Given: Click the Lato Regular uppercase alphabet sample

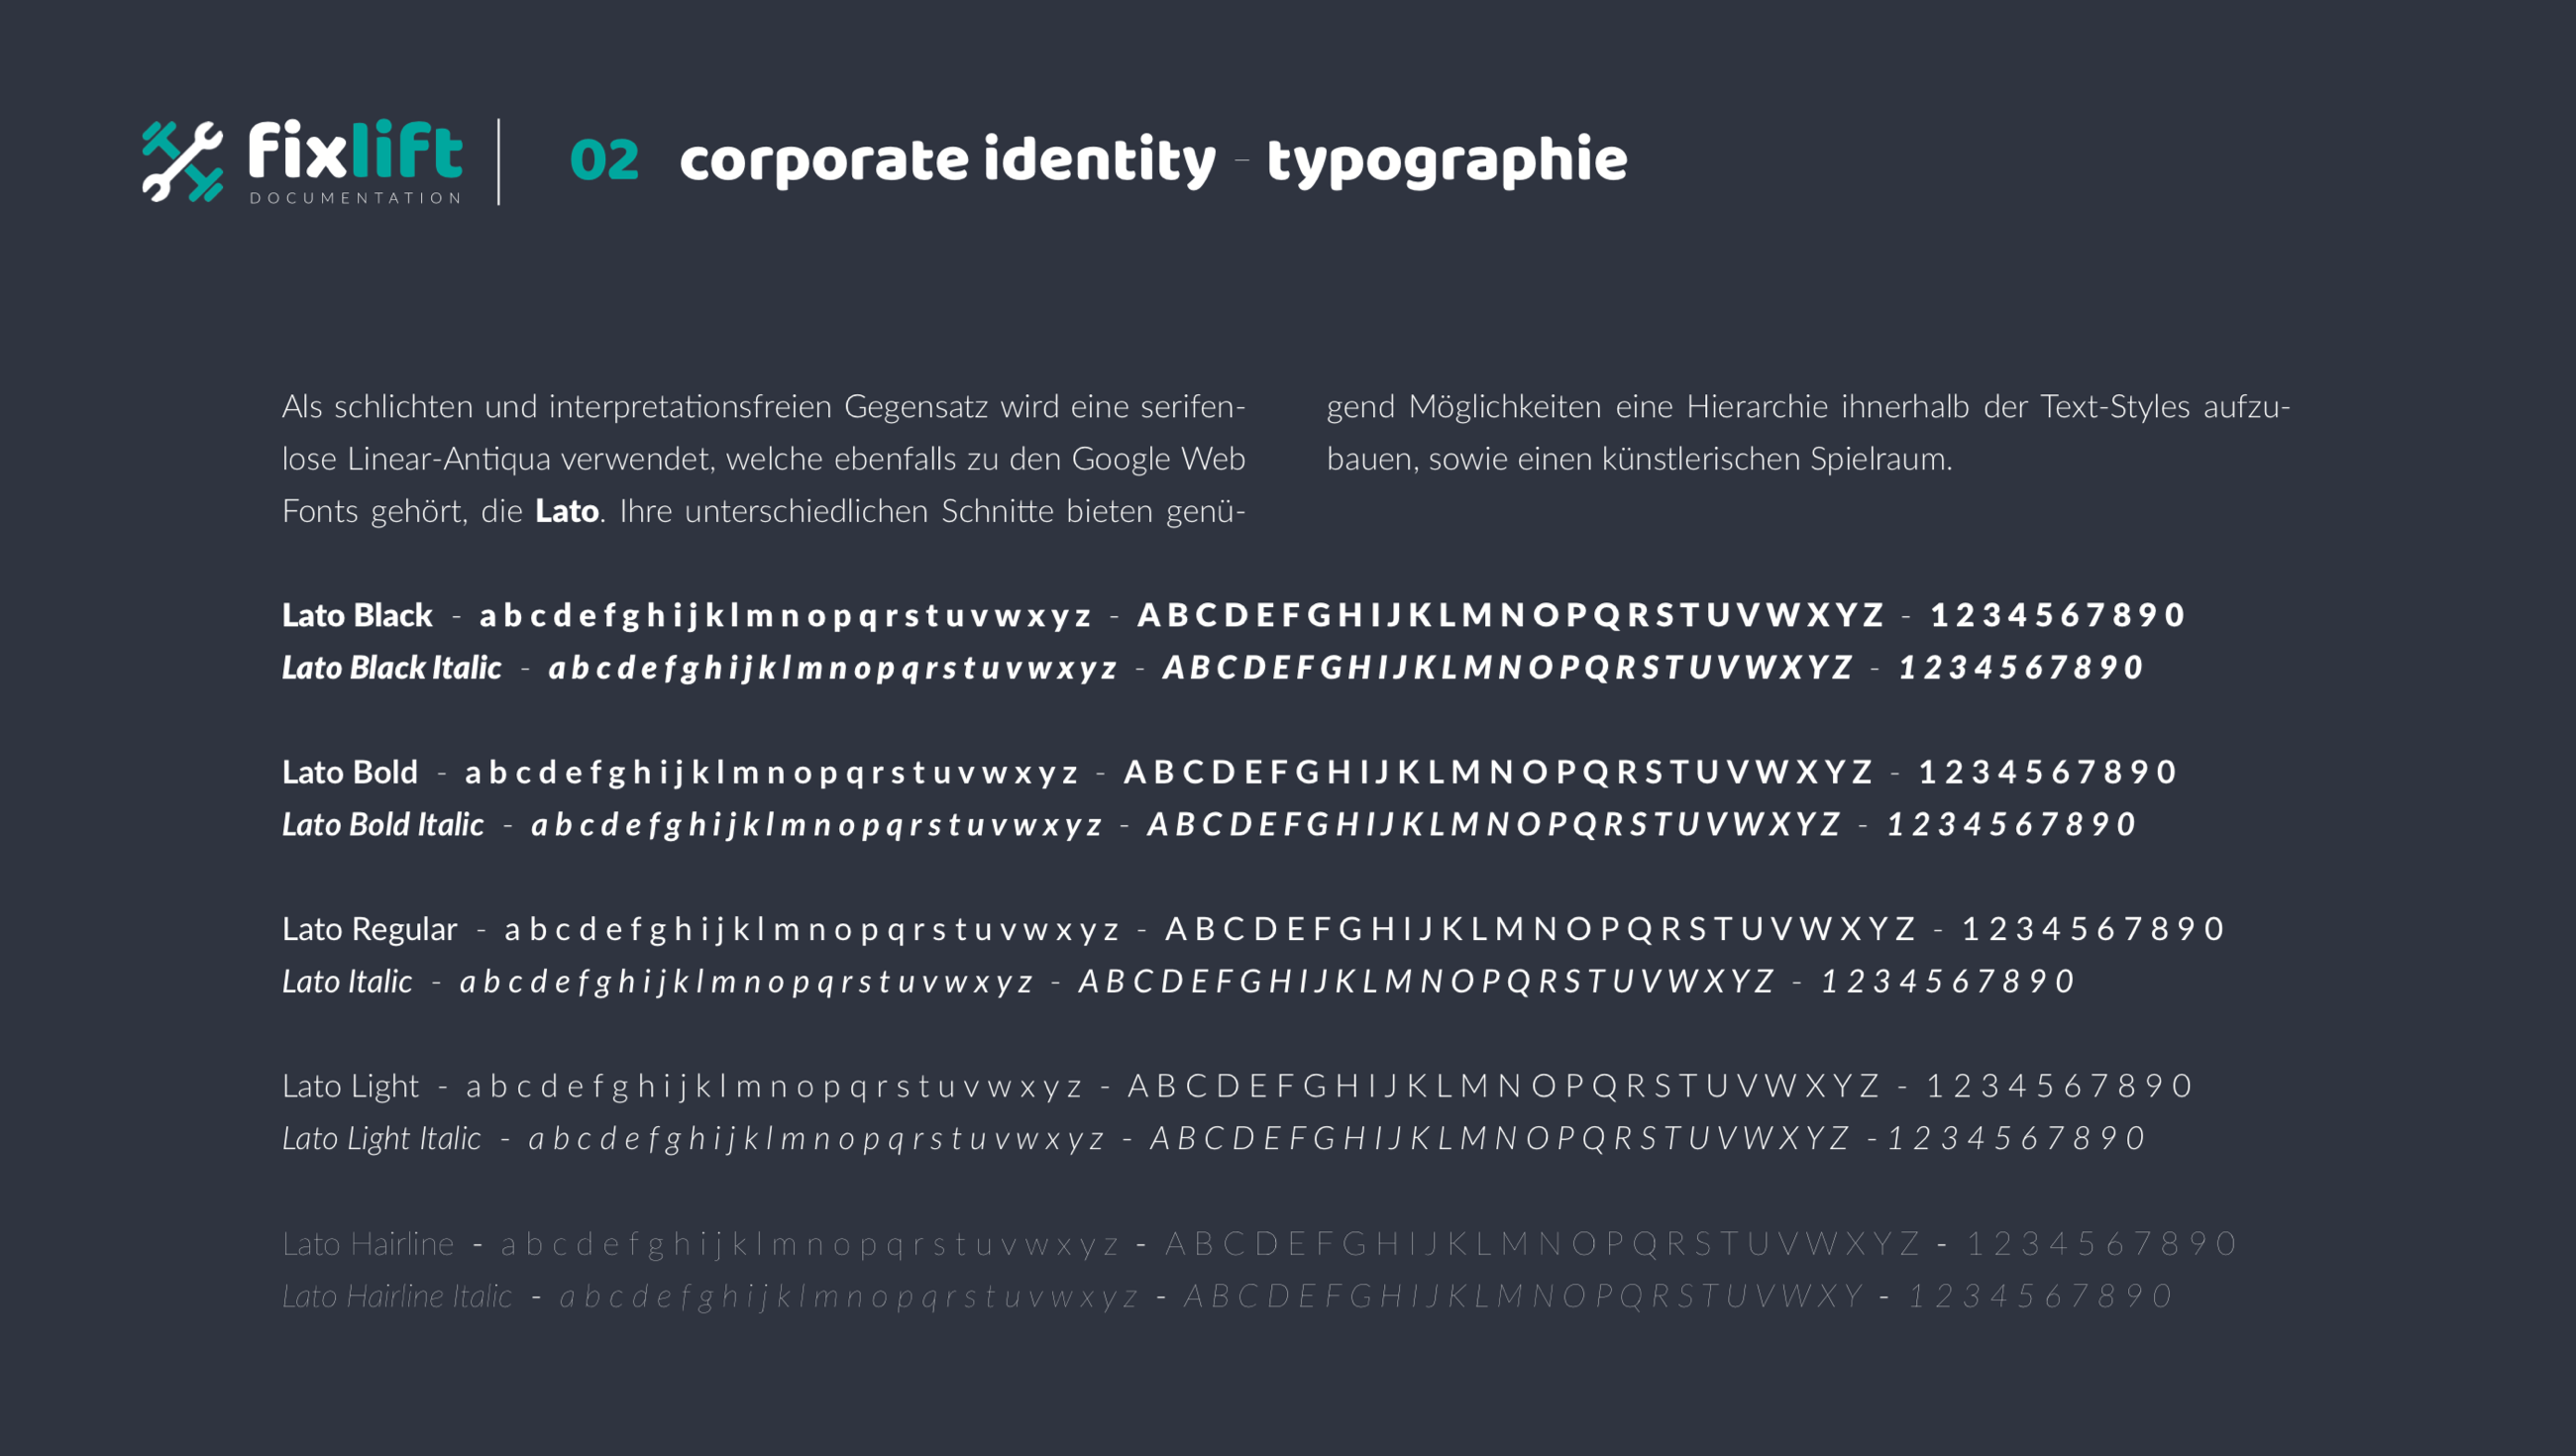Looking at the screenshot, I should pyautogui.click(x=1540, y=929).
